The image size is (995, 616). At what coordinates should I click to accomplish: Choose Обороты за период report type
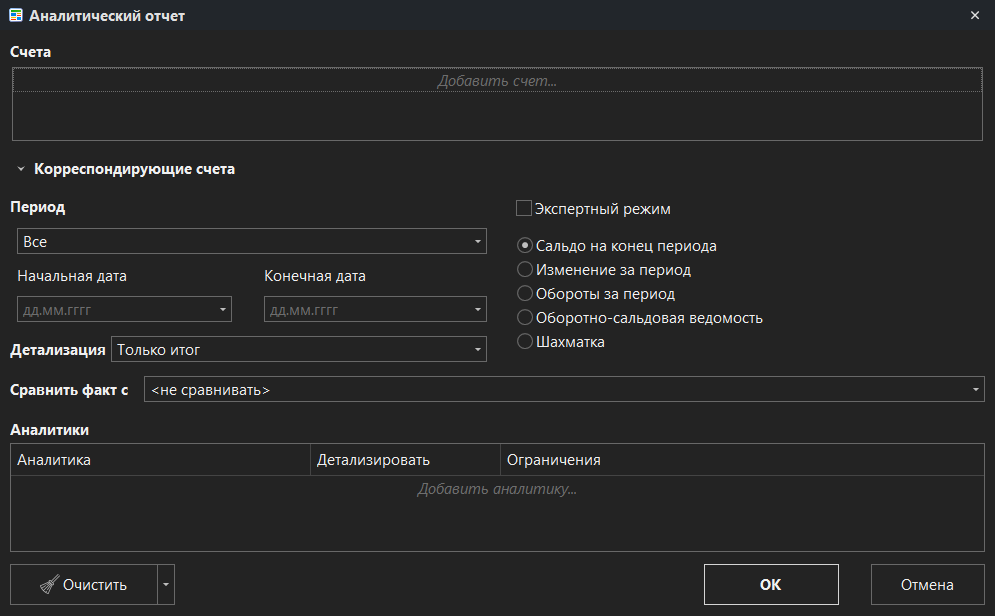524,293
